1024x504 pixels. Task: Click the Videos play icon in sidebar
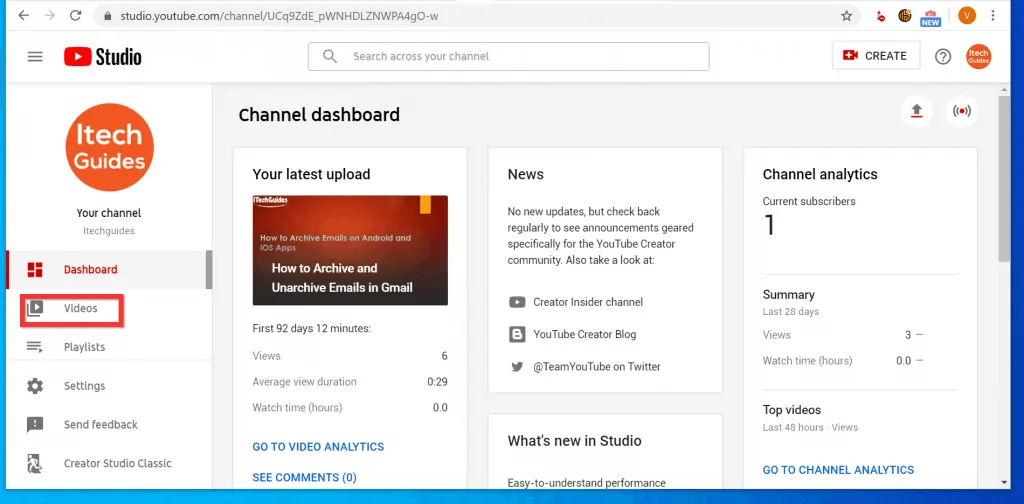coord(35,308)
